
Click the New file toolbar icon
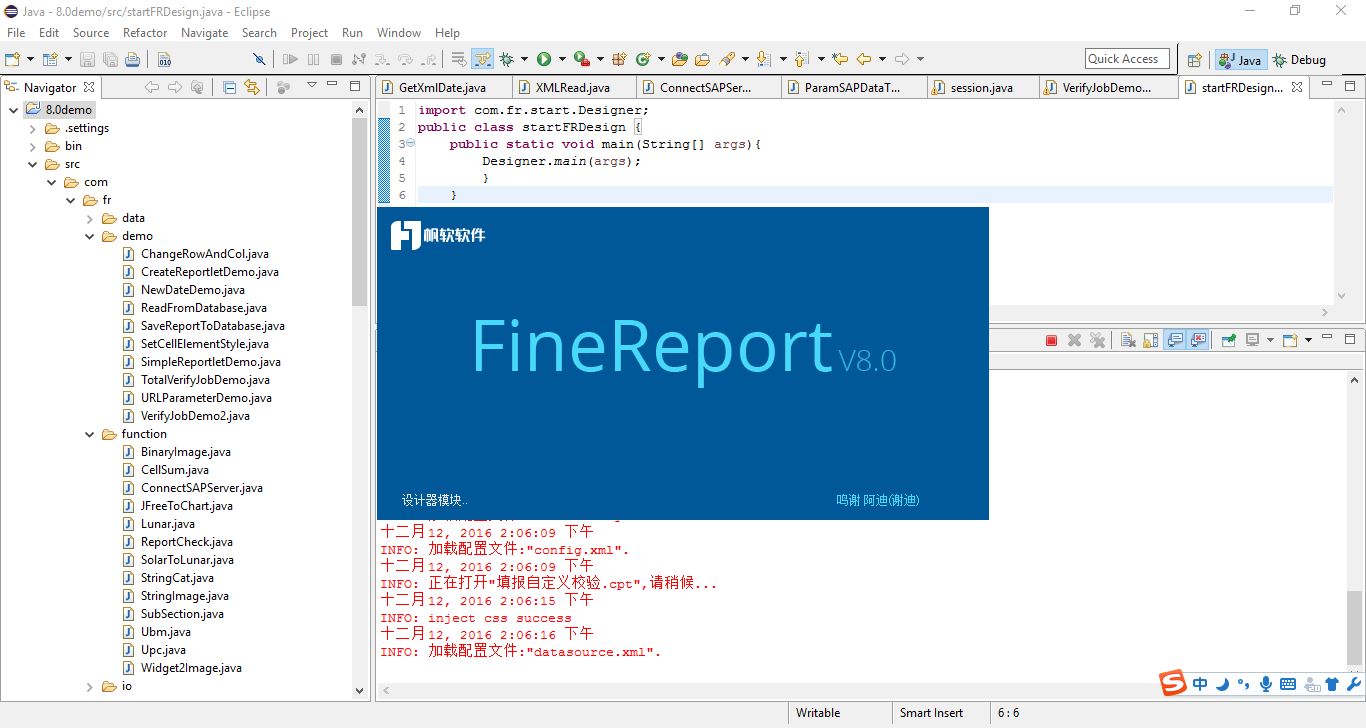click(13, 59)
